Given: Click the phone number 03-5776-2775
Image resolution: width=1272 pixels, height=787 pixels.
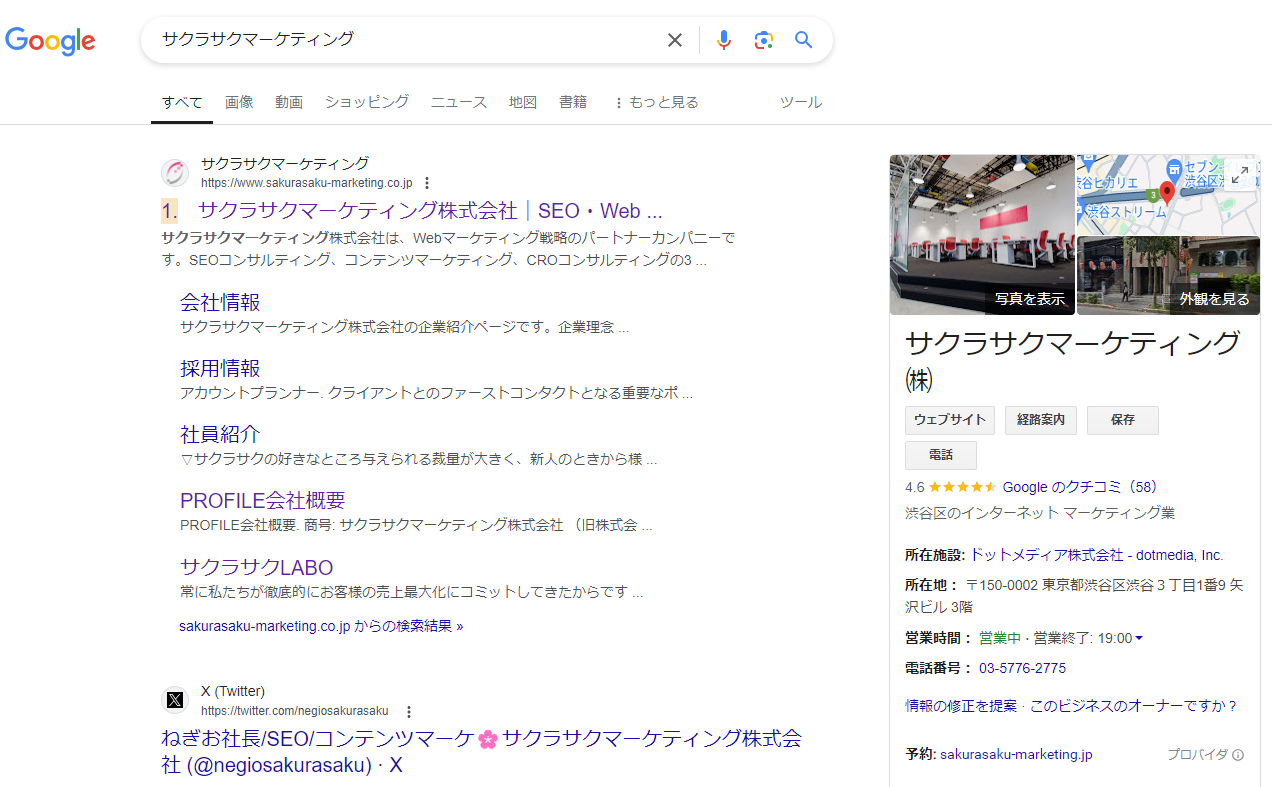Looking at the screenshot, I should click(x=1022, y=668).
